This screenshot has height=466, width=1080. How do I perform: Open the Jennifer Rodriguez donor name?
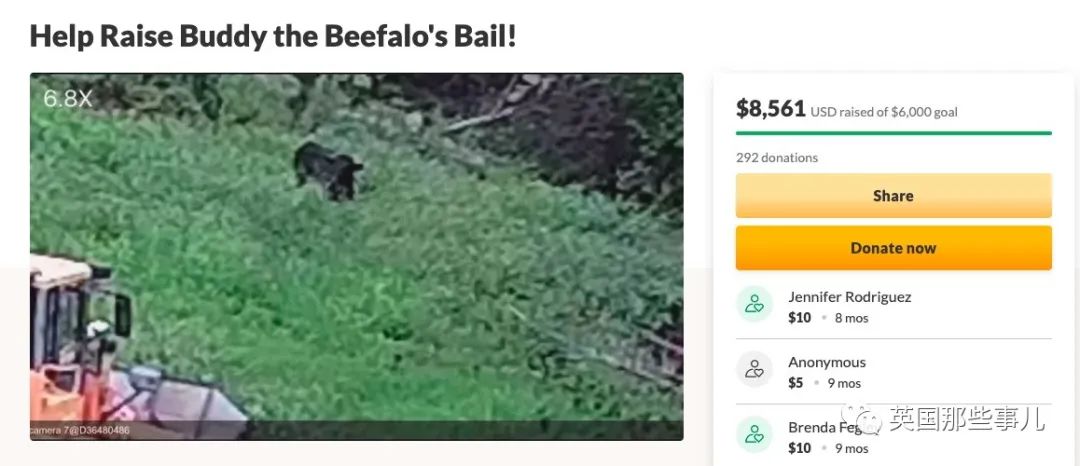pos(849,297)
